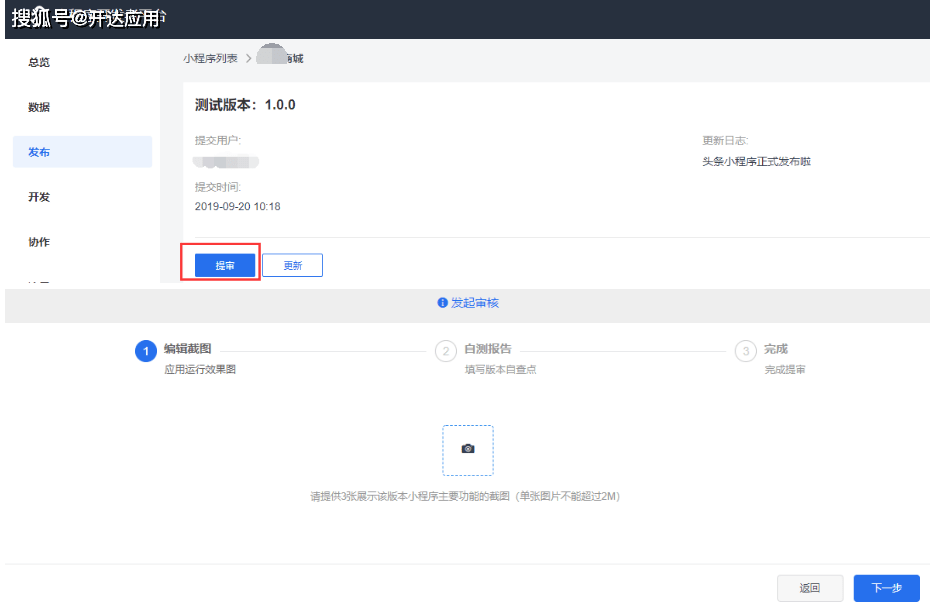930x612 pixels.
Task: Open the 总览 overview menu item
Action: [x=39, y=62]
